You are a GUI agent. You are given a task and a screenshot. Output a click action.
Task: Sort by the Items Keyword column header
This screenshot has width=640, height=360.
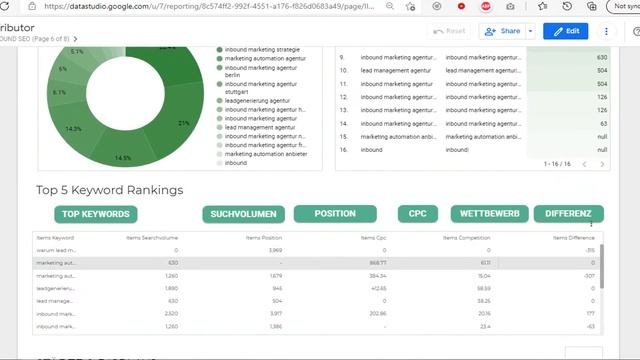tap(55, 238)
